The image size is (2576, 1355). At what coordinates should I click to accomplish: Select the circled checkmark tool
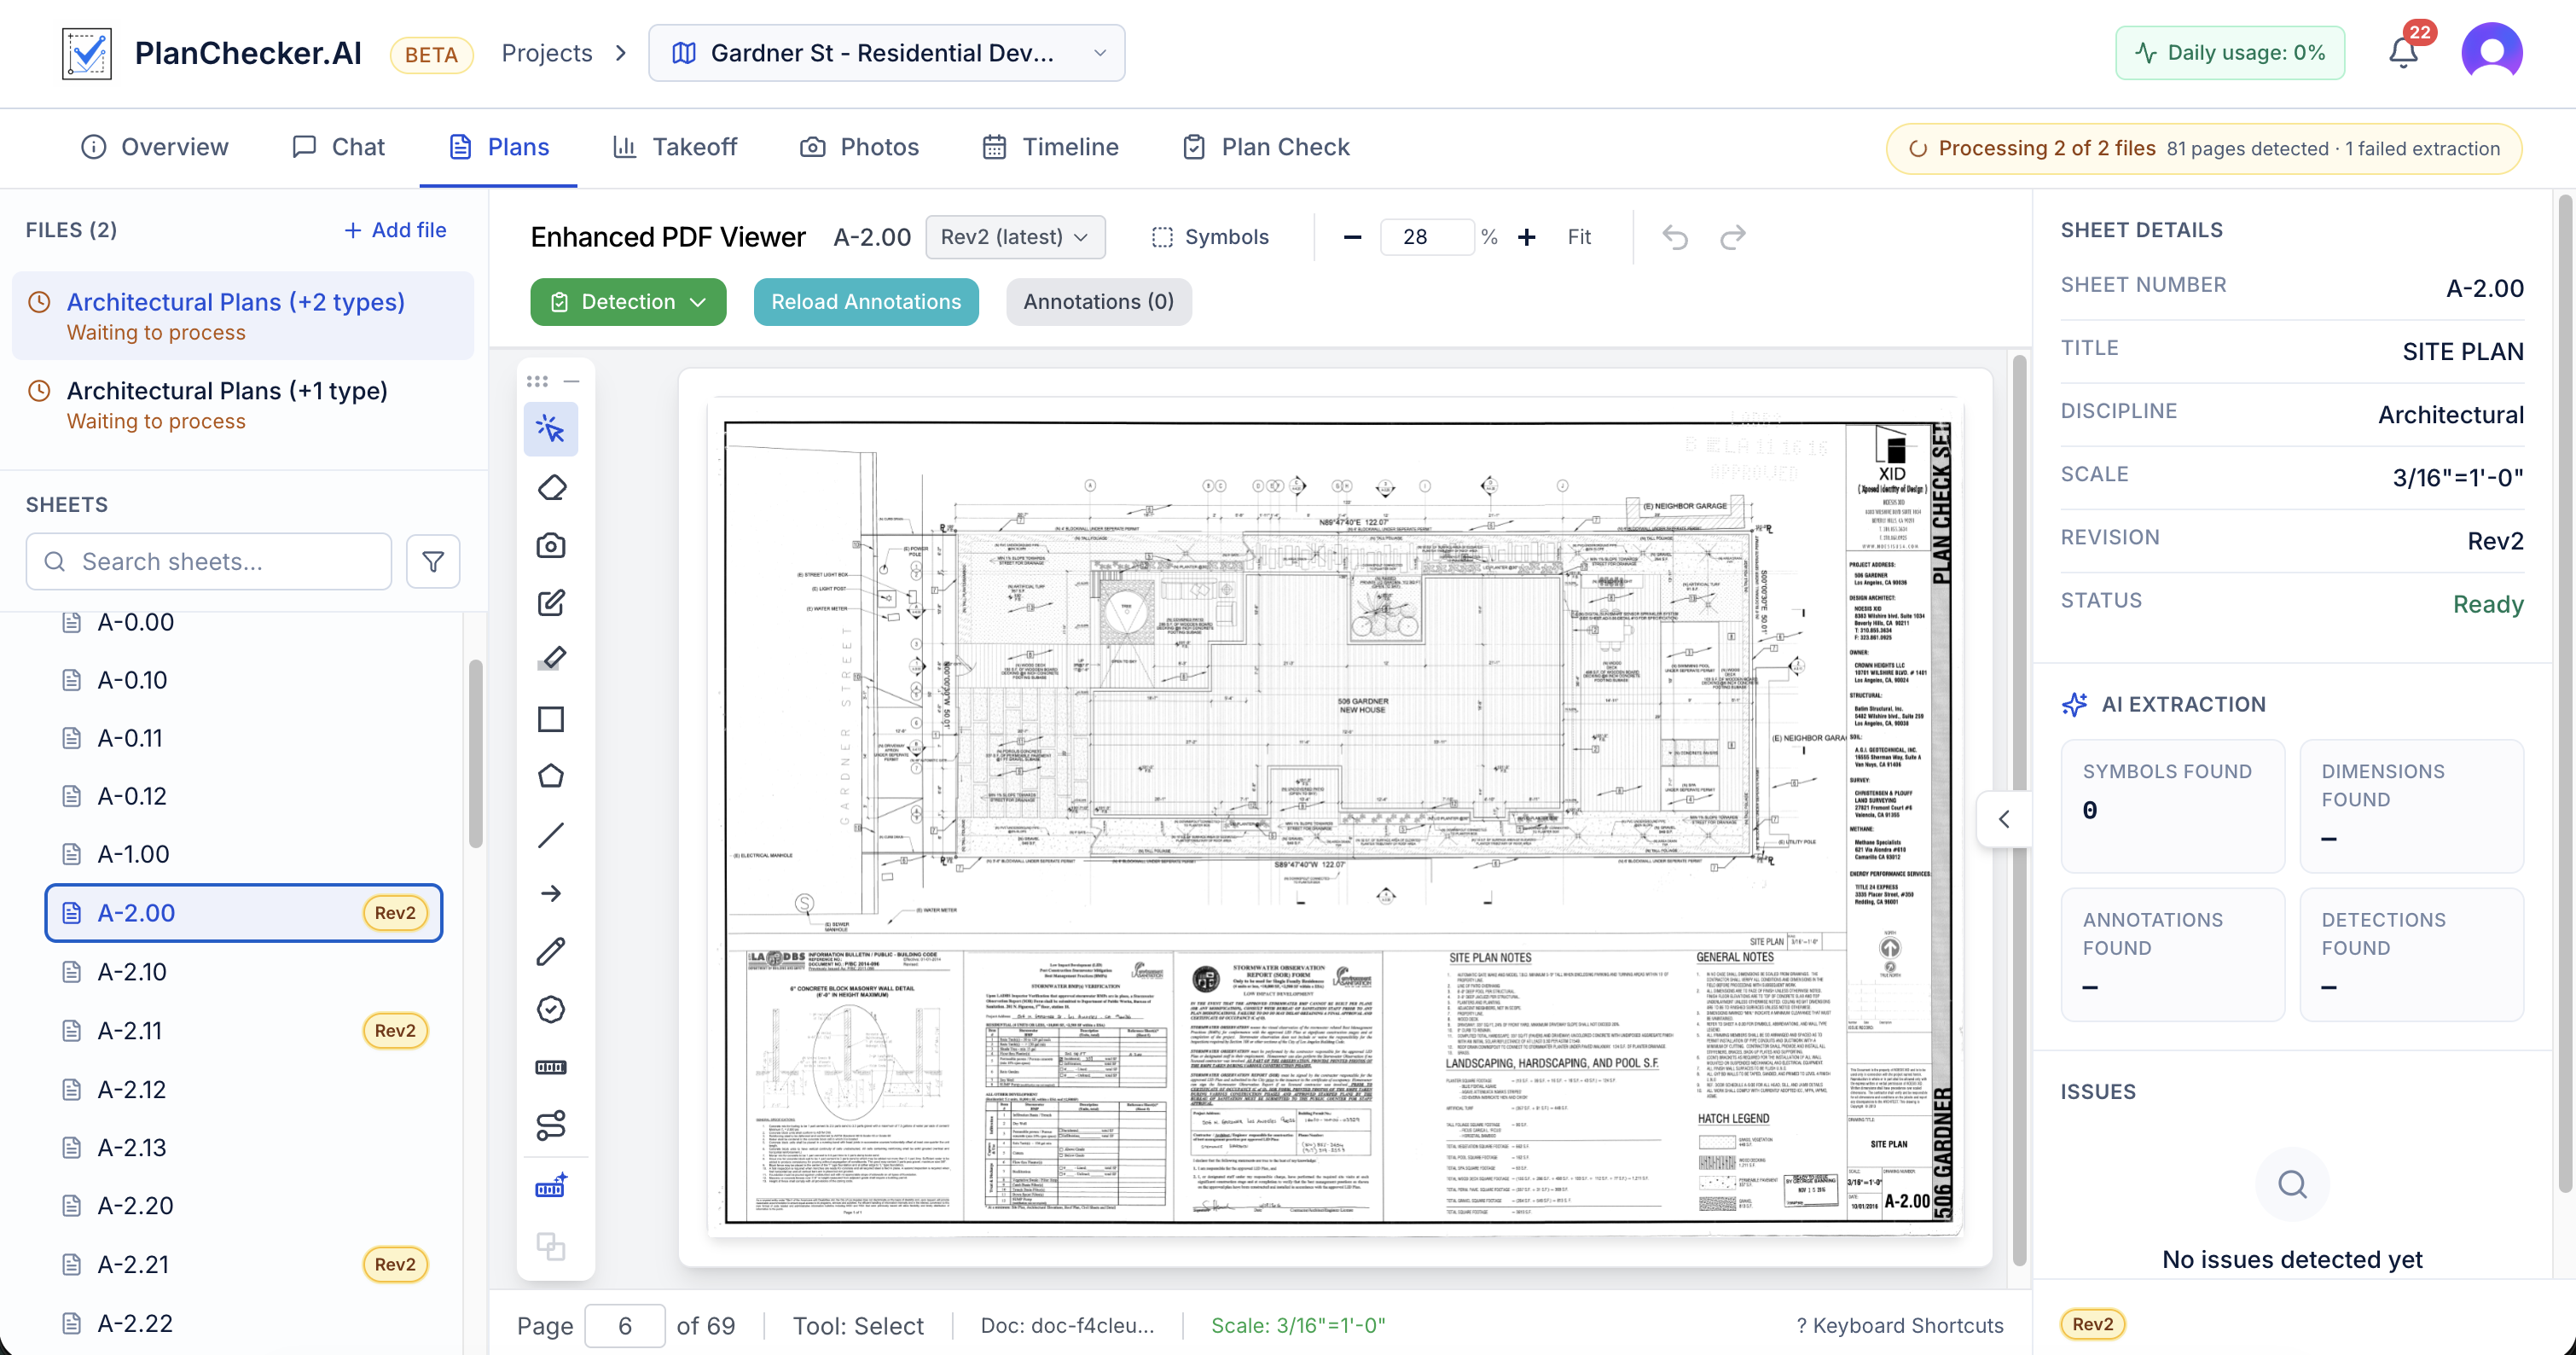(551, 1009)
